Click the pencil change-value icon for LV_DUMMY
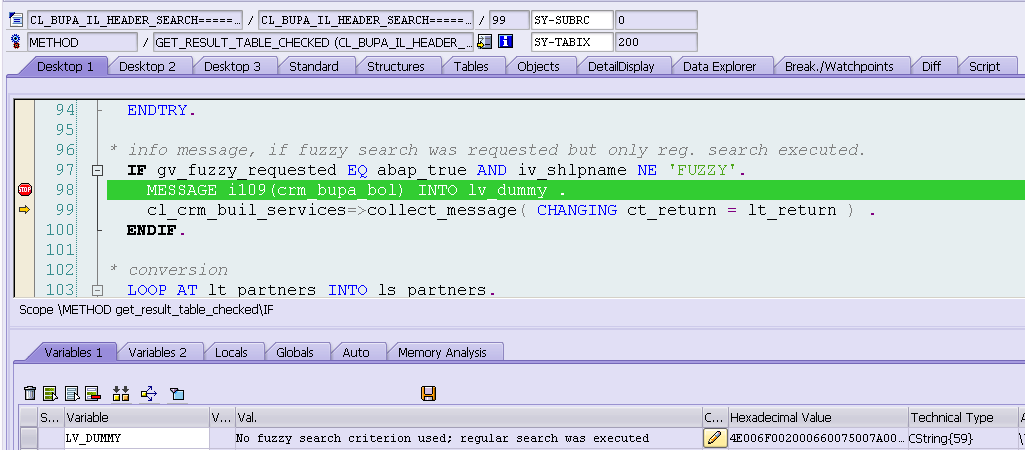Viewport: 1025px width, 450px height. tap(714, 438)
